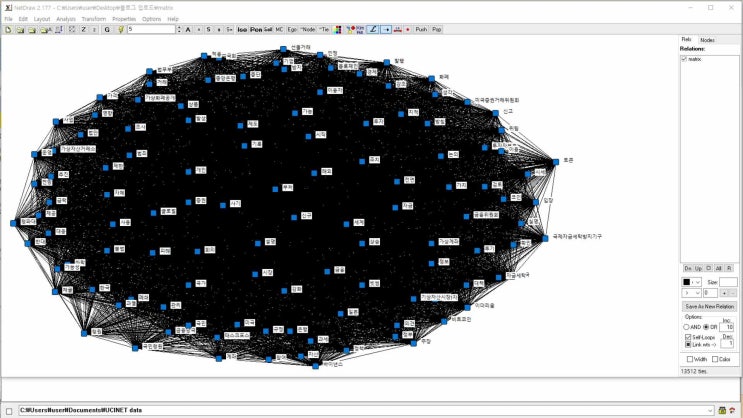Click the status bar folder icon at bottom right
The height and width of the screenshot is (418, 743).
pyautogui.click(x=722, y=410)
